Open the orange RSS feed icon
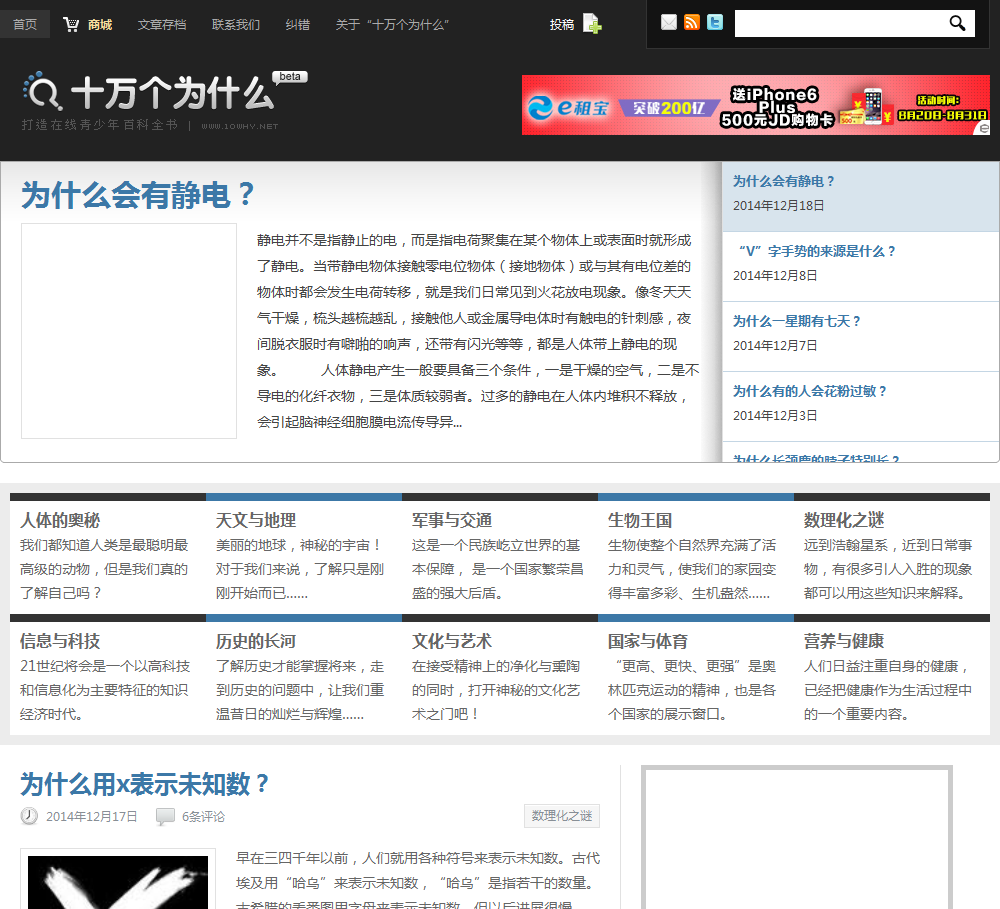Viewport: 1000px width, 909px height. point(692,23)
